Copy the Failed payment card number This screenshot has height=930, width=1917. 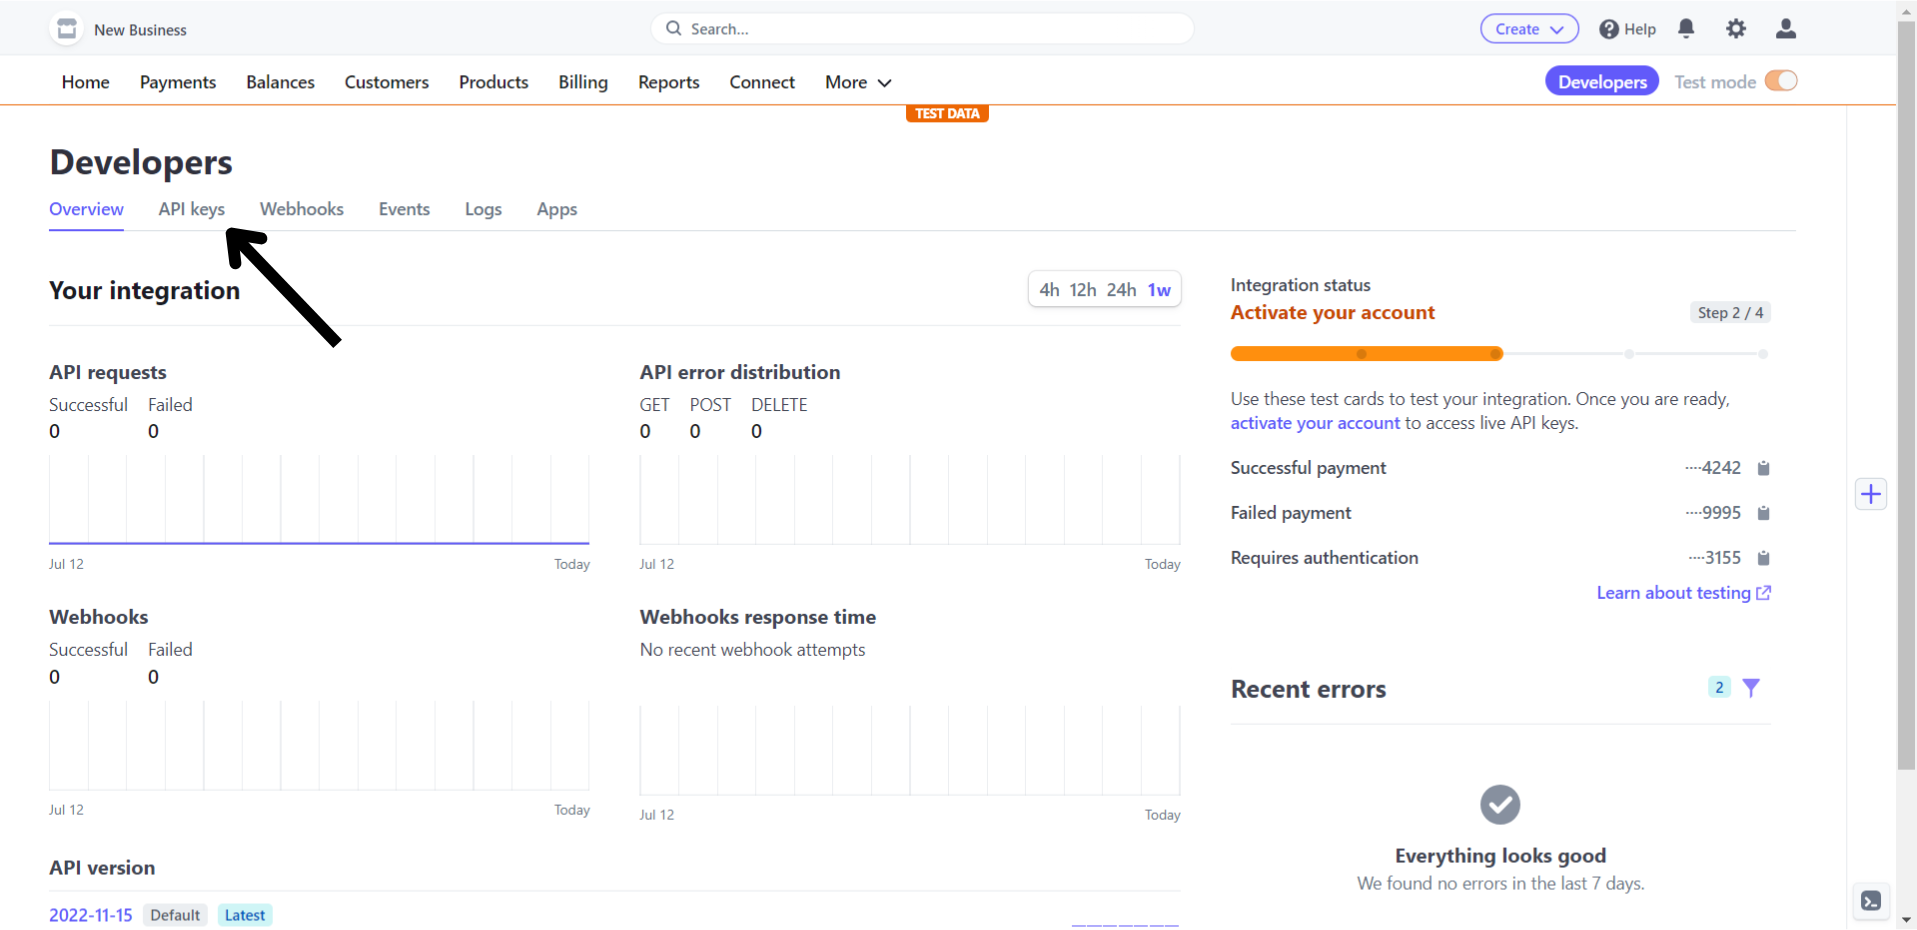pyautogui.click(x=1764, y=513)
